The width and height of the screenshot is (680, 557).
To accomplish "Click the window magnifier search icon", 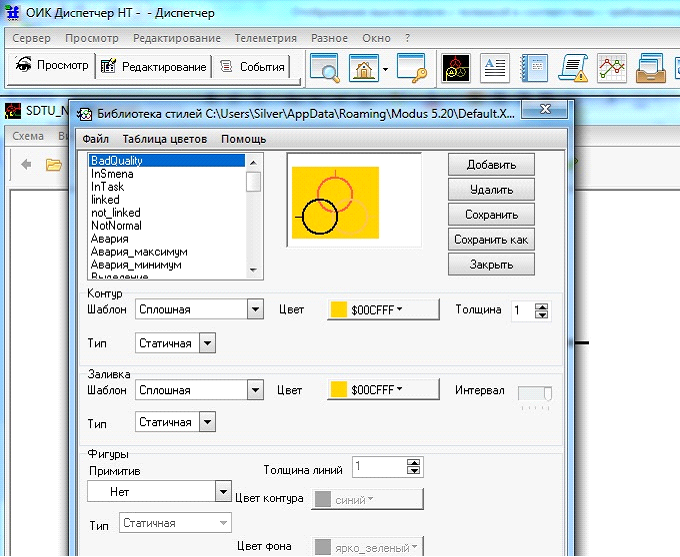I will point(325,68).
